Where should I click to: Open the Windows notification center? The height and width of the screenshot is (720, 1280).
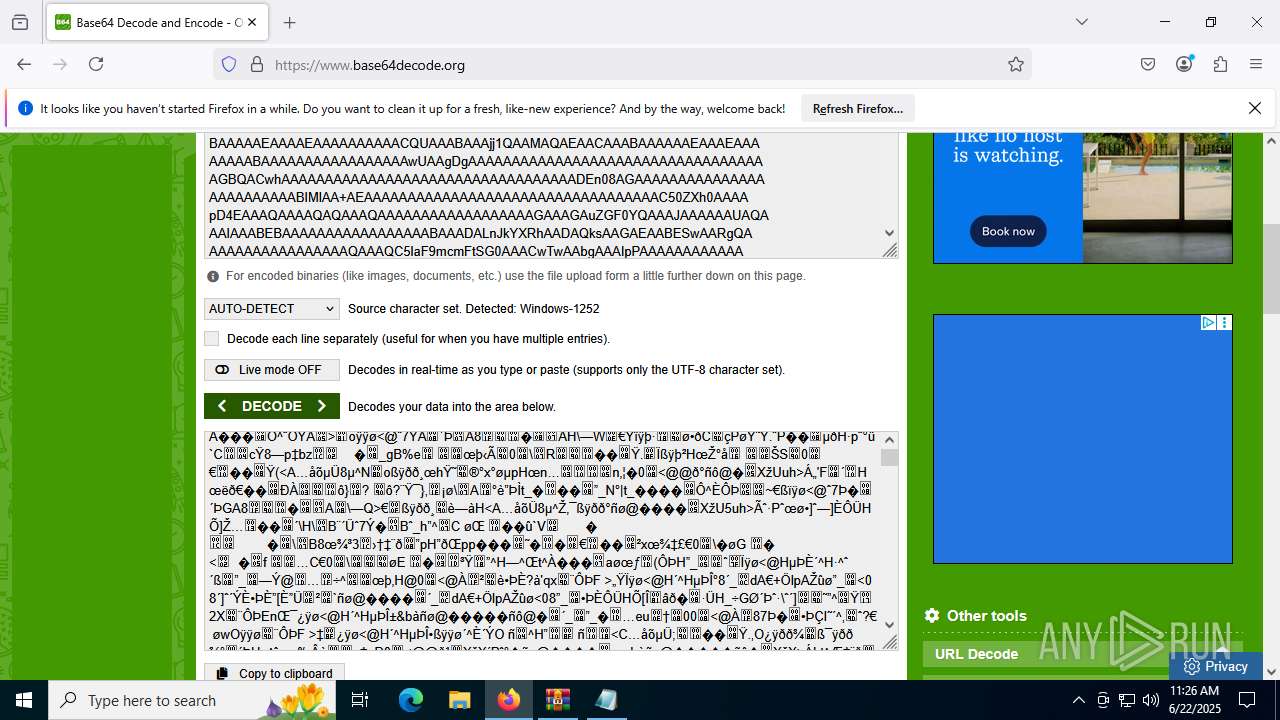point(1247,700)
